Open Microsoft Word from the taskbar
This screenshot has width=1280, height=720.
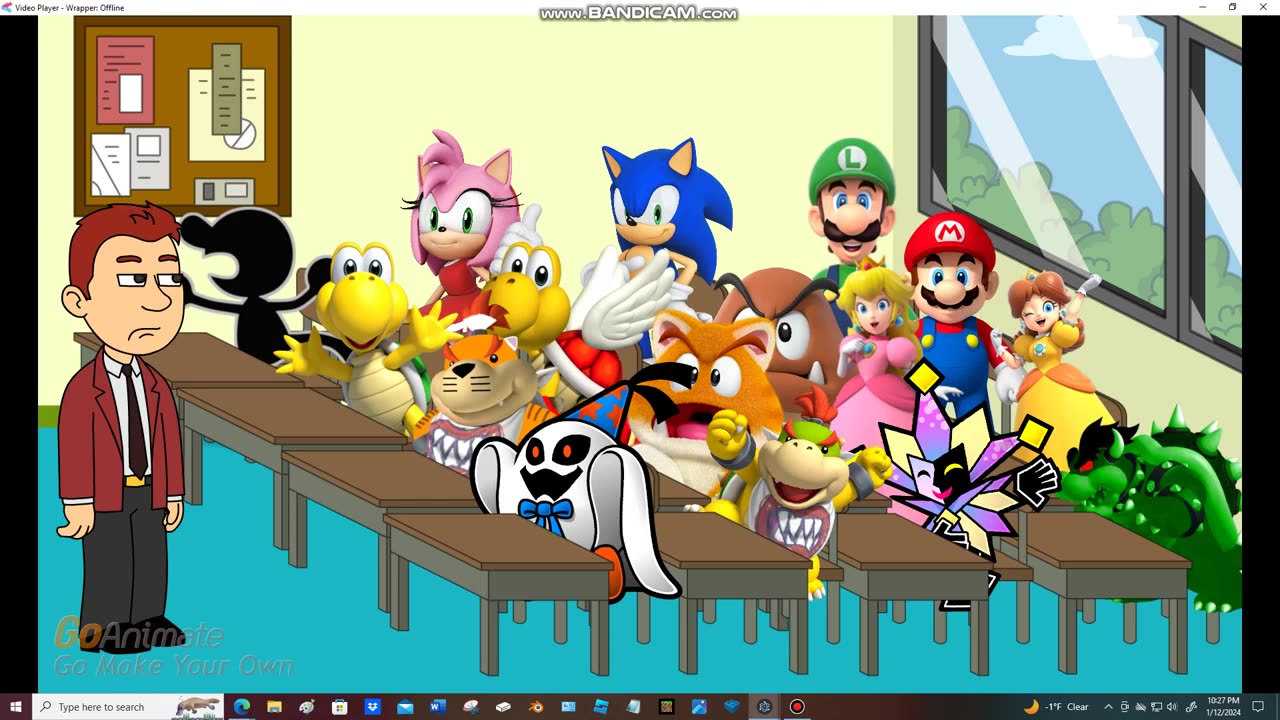coord(437,707)
